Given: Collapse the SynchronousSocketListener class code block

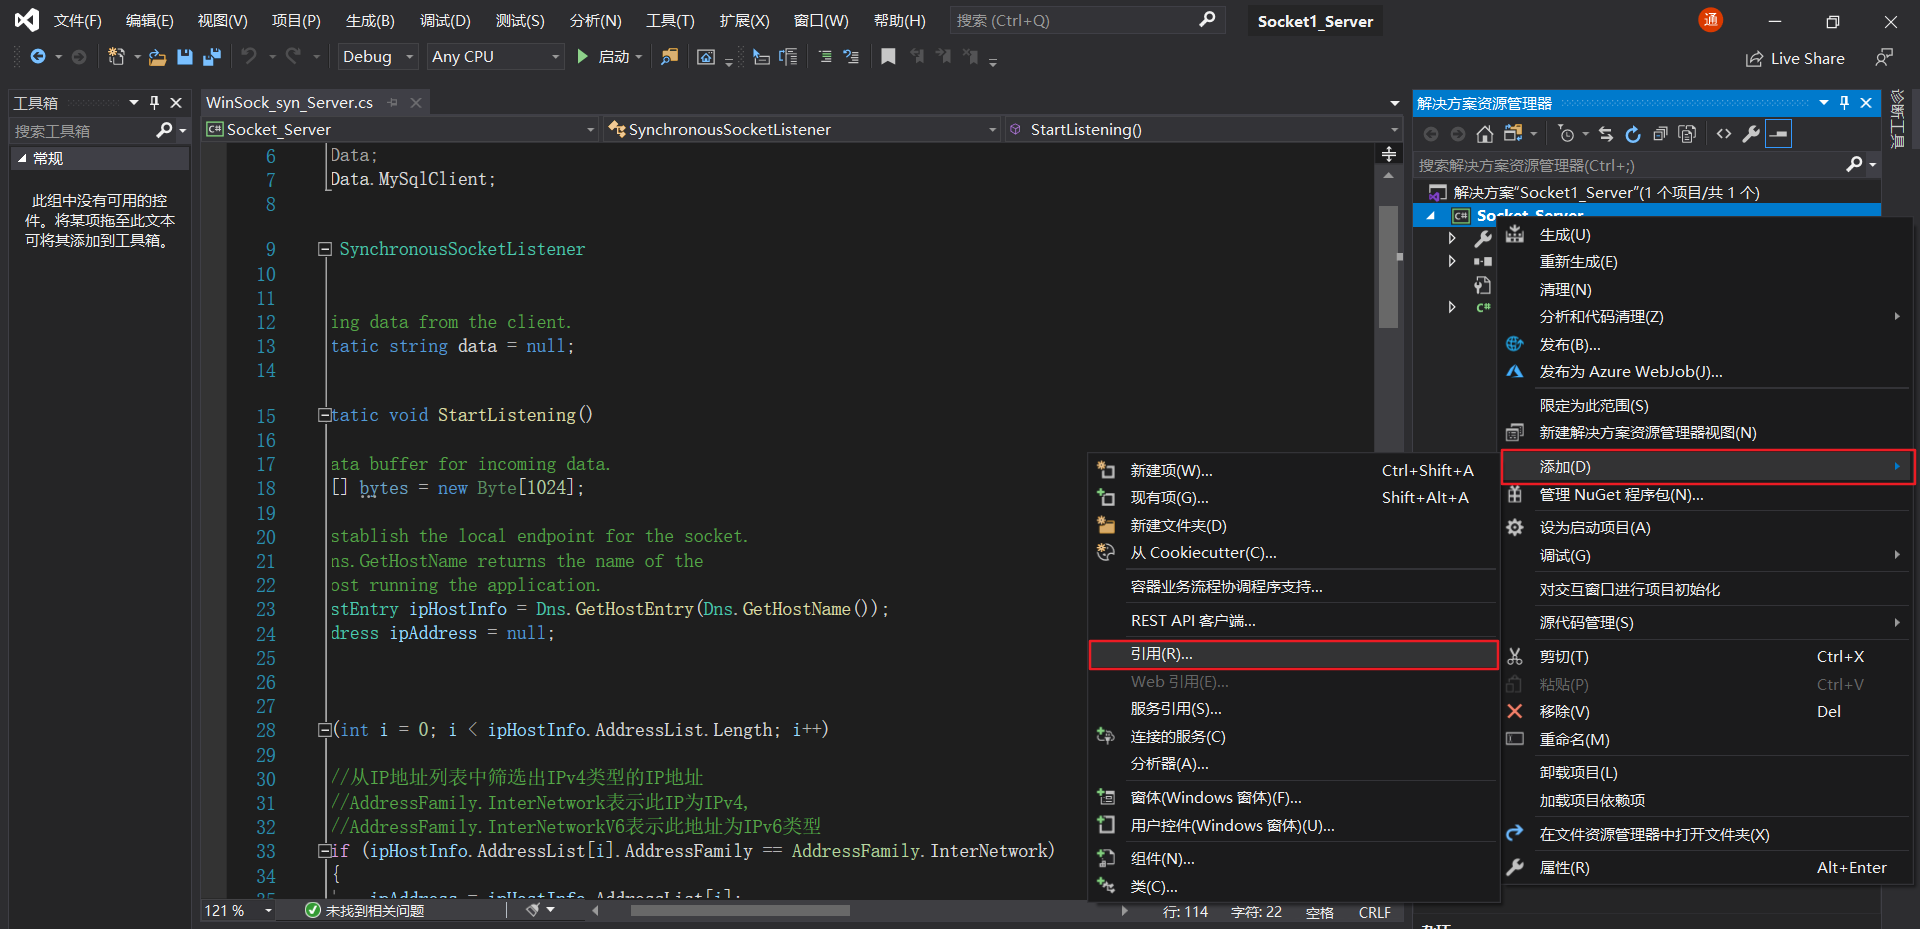Looking at the screenshot, I should (325, 249).
